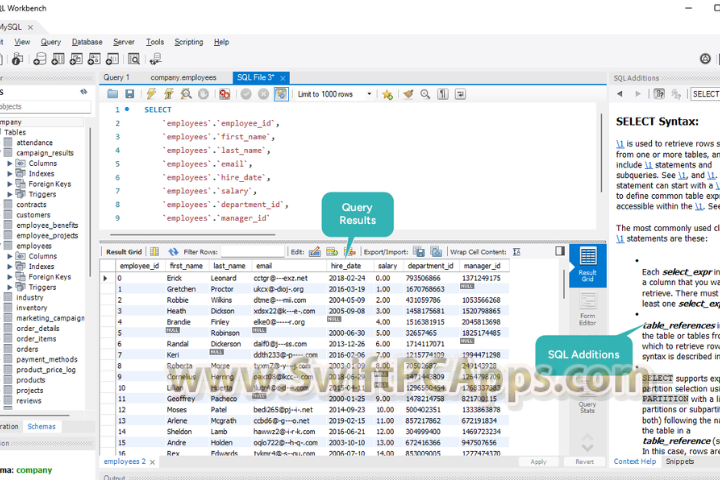Screen dimensions: 720x480
Task: Click the create new view icon
Action: [76, 59]
